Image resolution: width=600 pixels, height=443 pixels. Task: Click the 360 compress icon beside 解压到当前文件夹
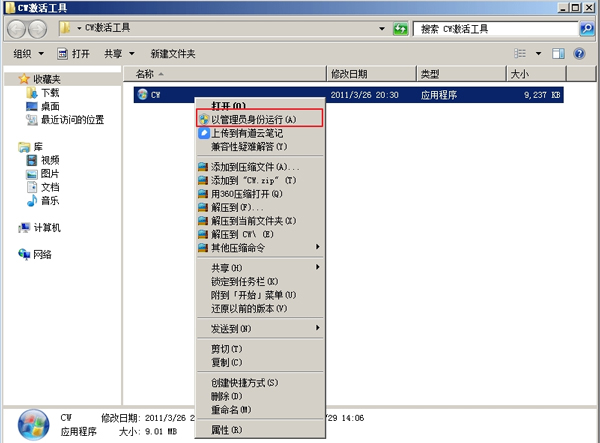[203, 221]
